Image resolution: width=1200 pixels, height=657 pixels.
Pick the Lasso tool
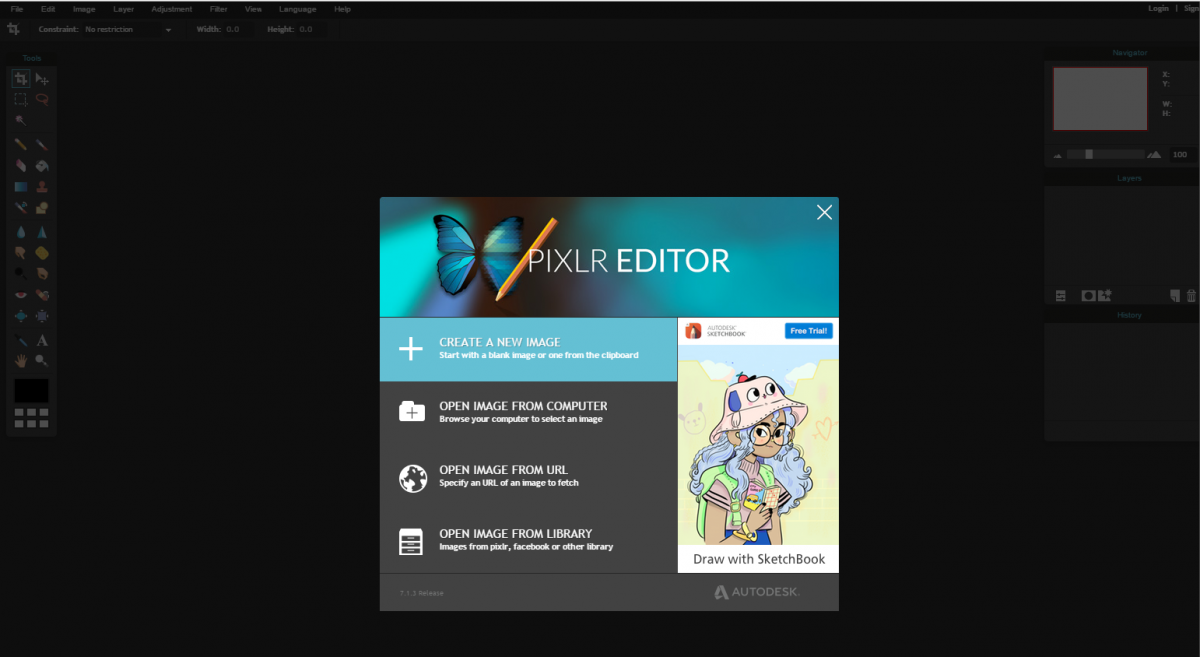[x=42, y=99]
